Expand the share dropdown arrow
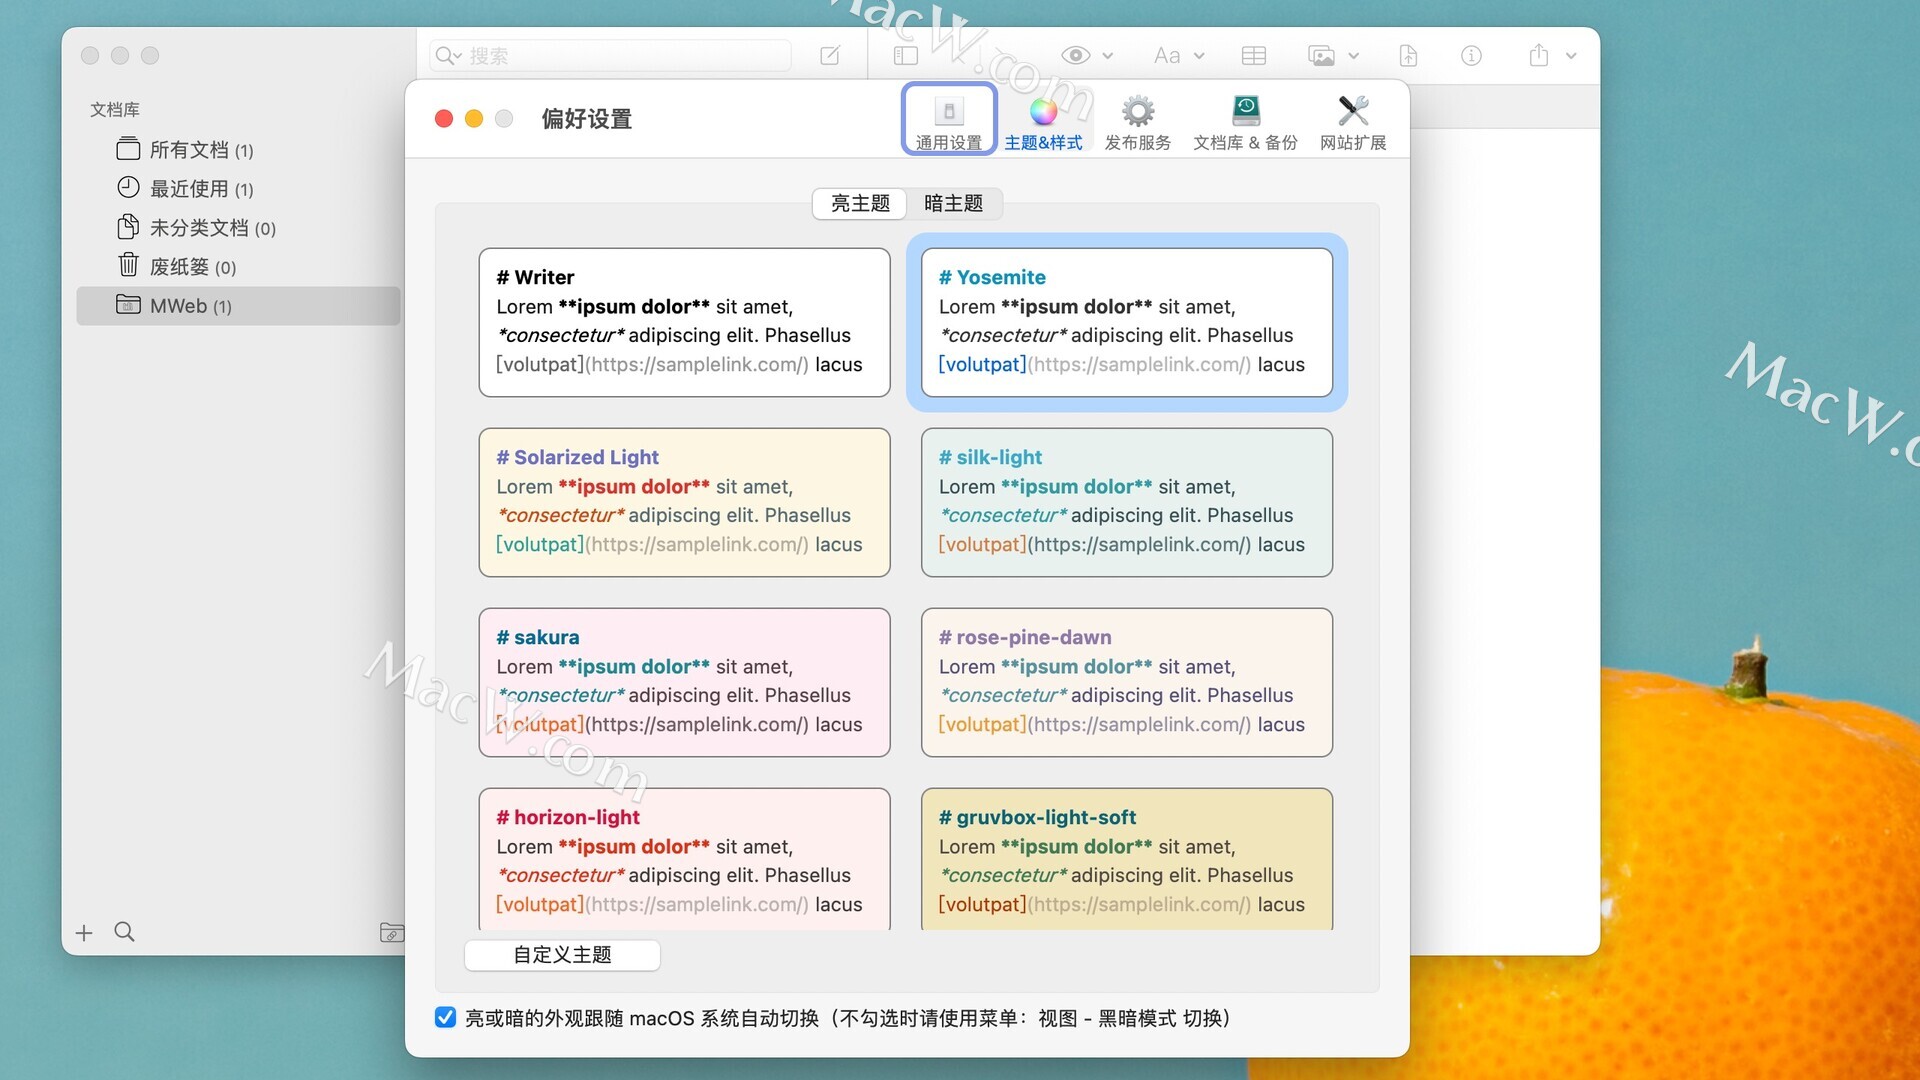Viewport: 1920px width, 1080px height. tap(1571, 56)
